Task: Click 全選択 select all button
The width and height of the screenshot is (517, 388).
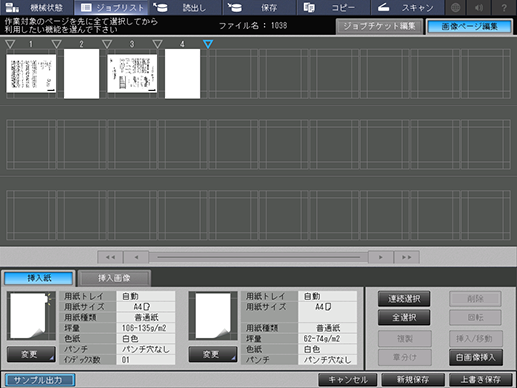Action: pyautogui.click(x=404, y=317)
